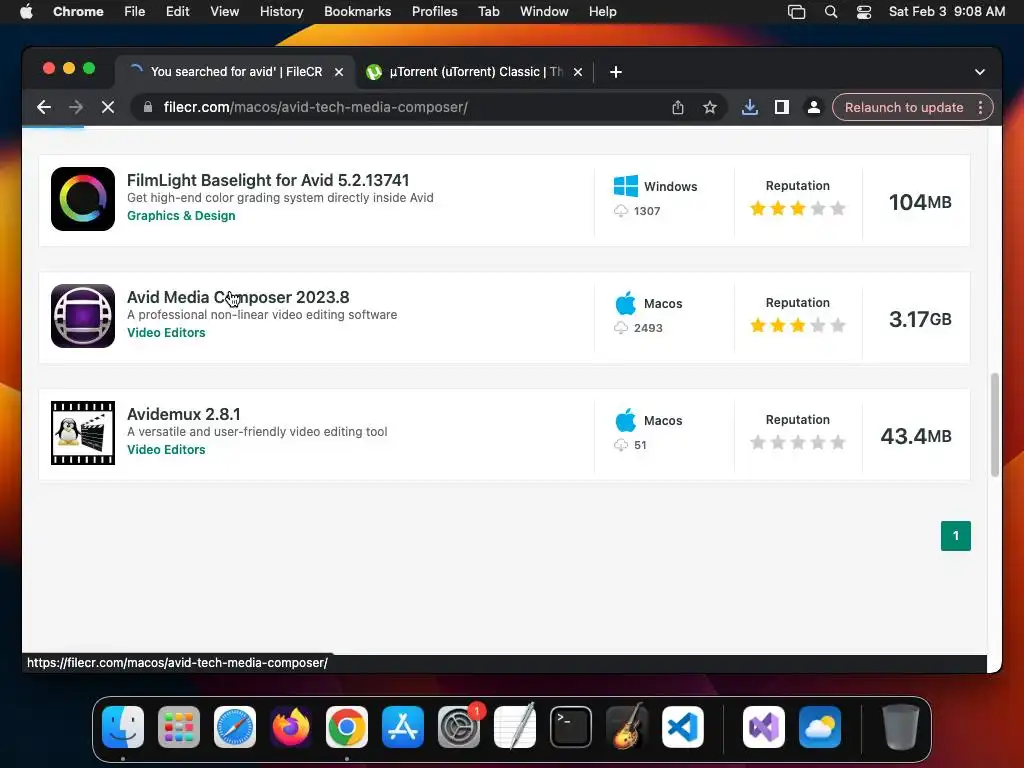Click page 1 pagination button
This screenshot has height=768, width=1024.
[955, 536]
